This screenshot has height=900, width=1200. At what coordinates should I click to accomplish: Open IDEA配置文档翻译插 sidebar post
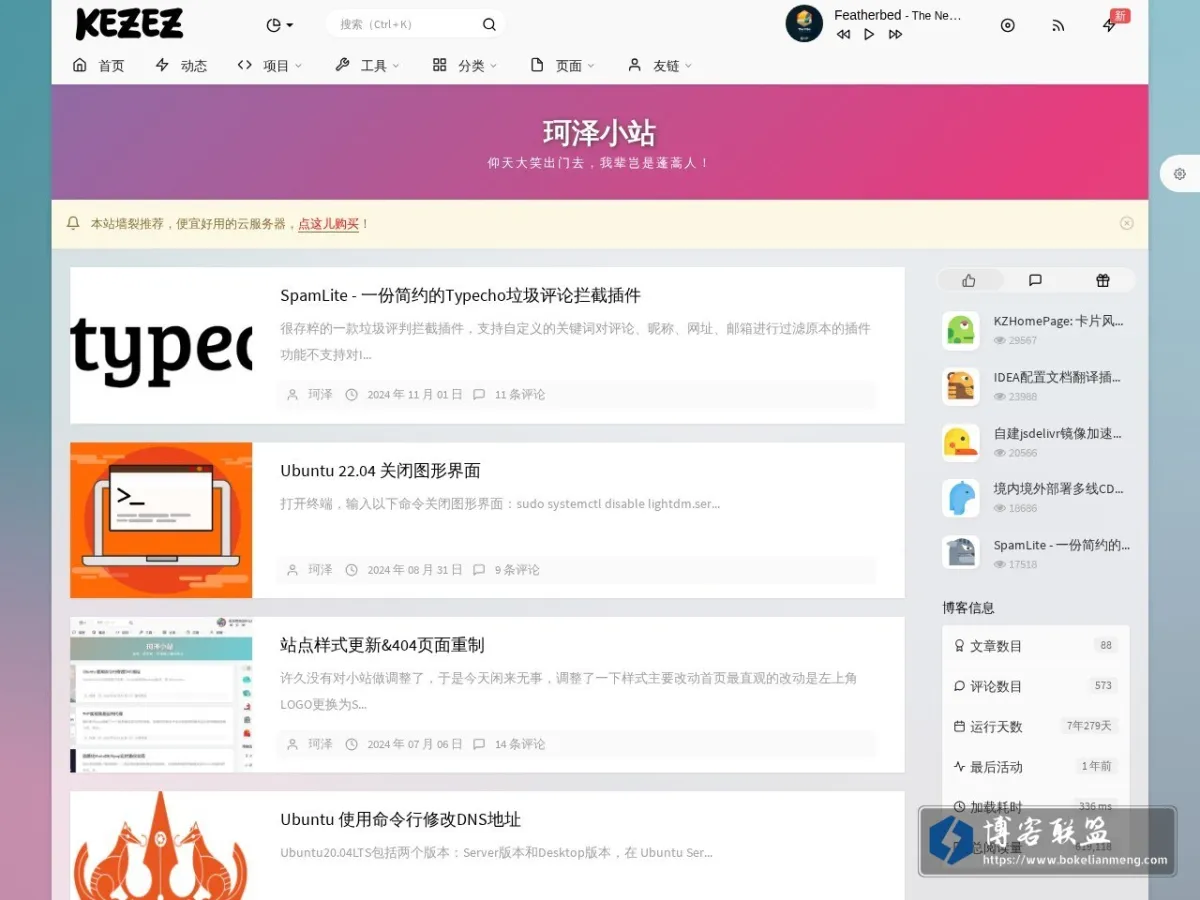point(1057,377)
